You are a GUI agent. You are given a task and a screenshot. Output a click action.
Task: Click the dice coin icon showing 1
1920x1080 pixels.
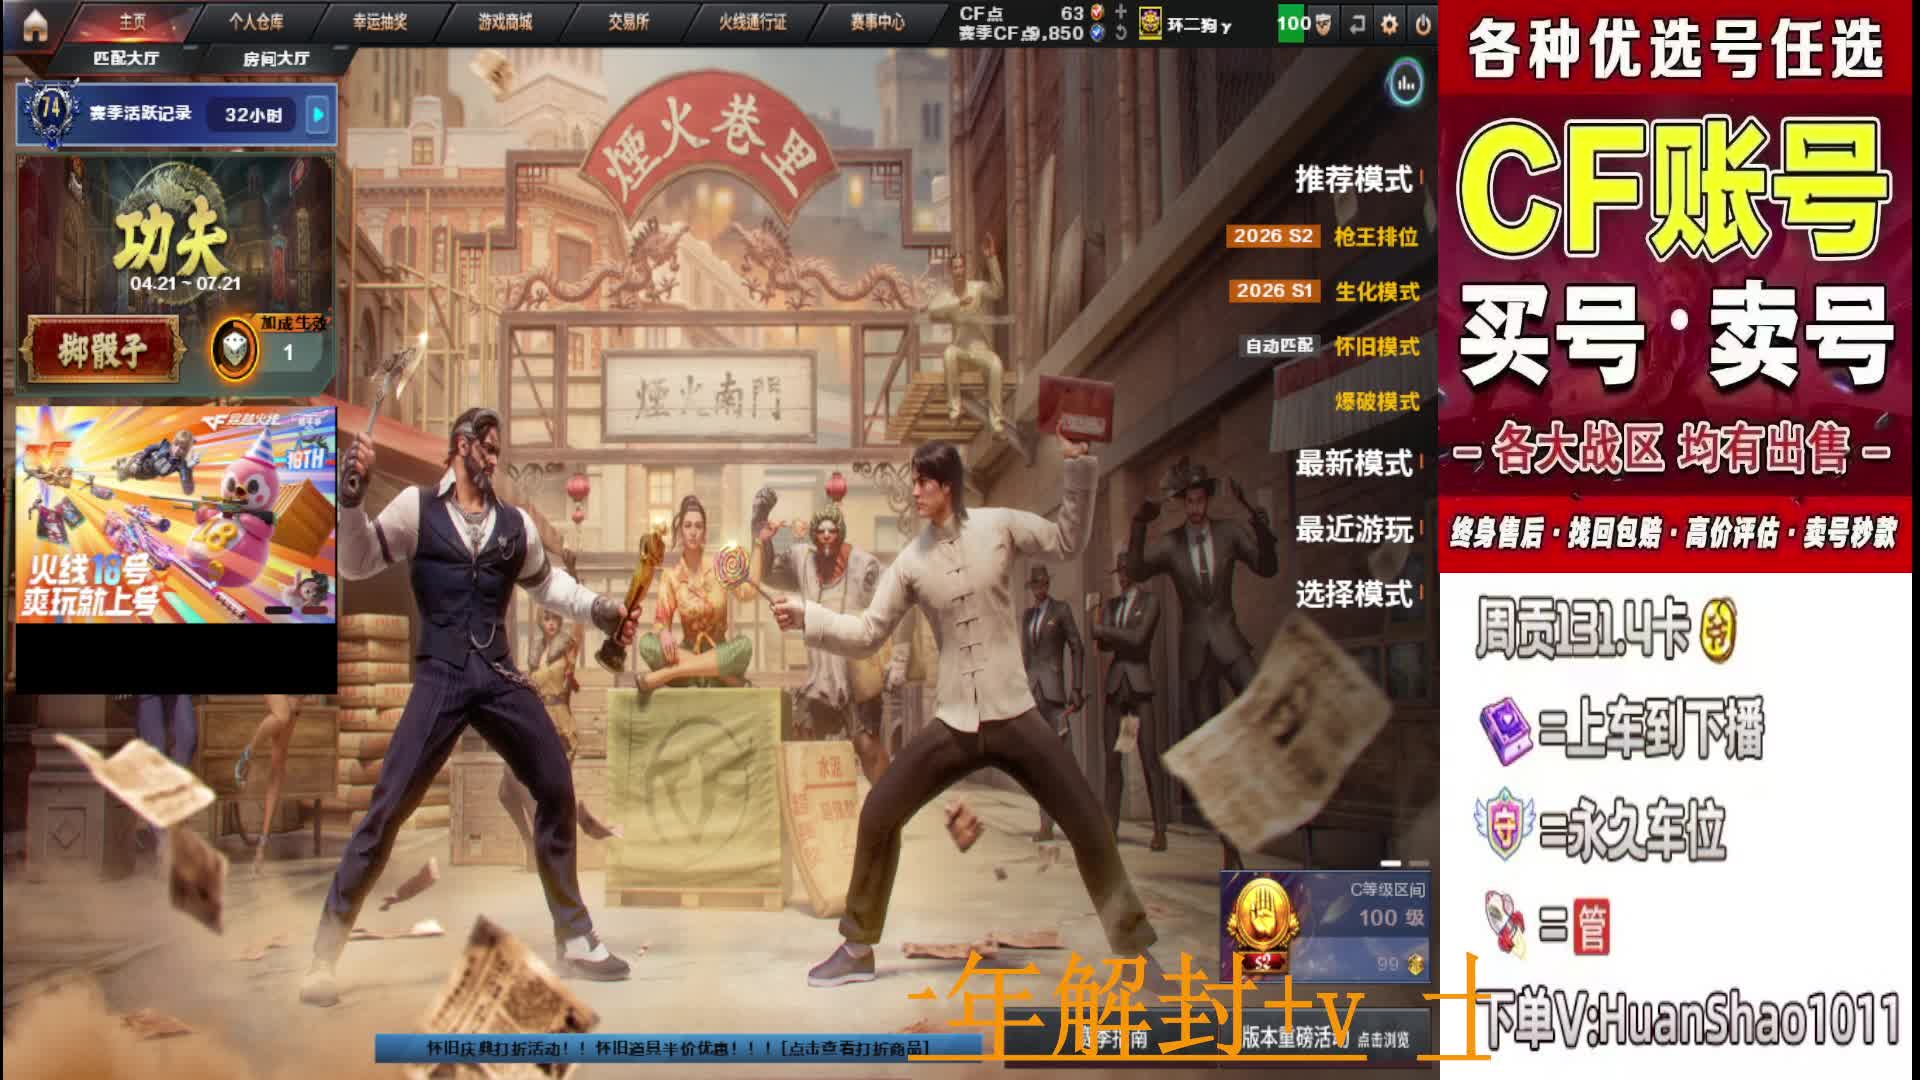[x=235, y=349]
